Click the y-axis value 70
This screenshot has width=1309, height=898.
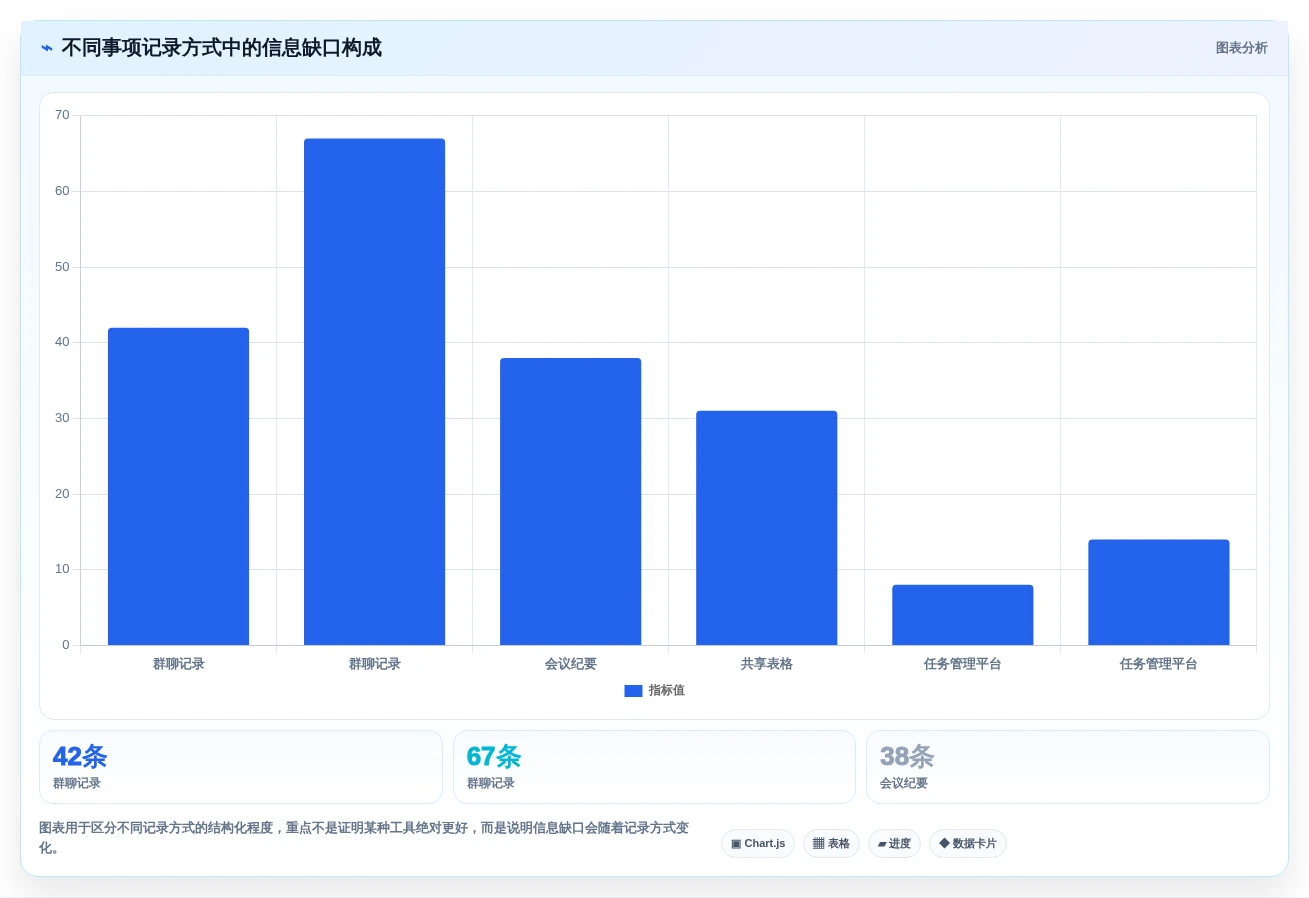point(62,115)
